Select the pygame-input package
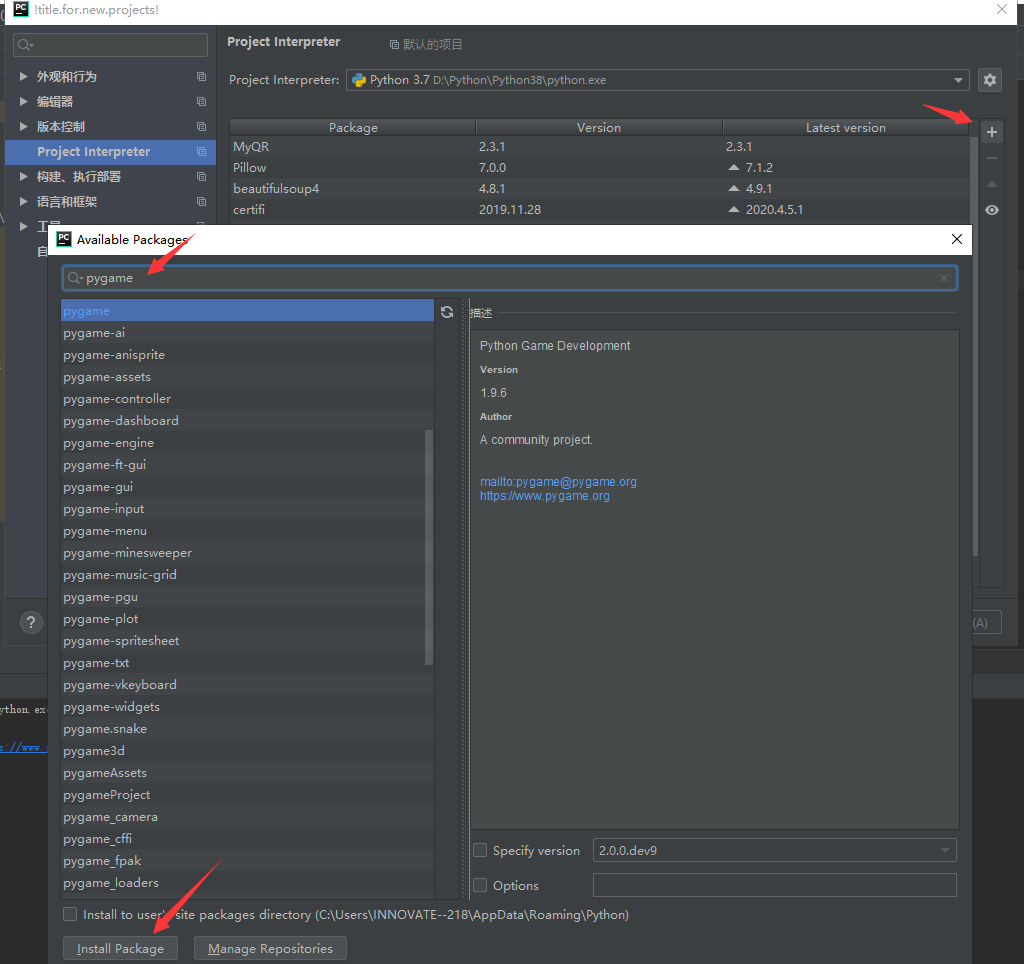Image resolution: width=1024 pixels, height=964 pixels. tap(243, 509)
